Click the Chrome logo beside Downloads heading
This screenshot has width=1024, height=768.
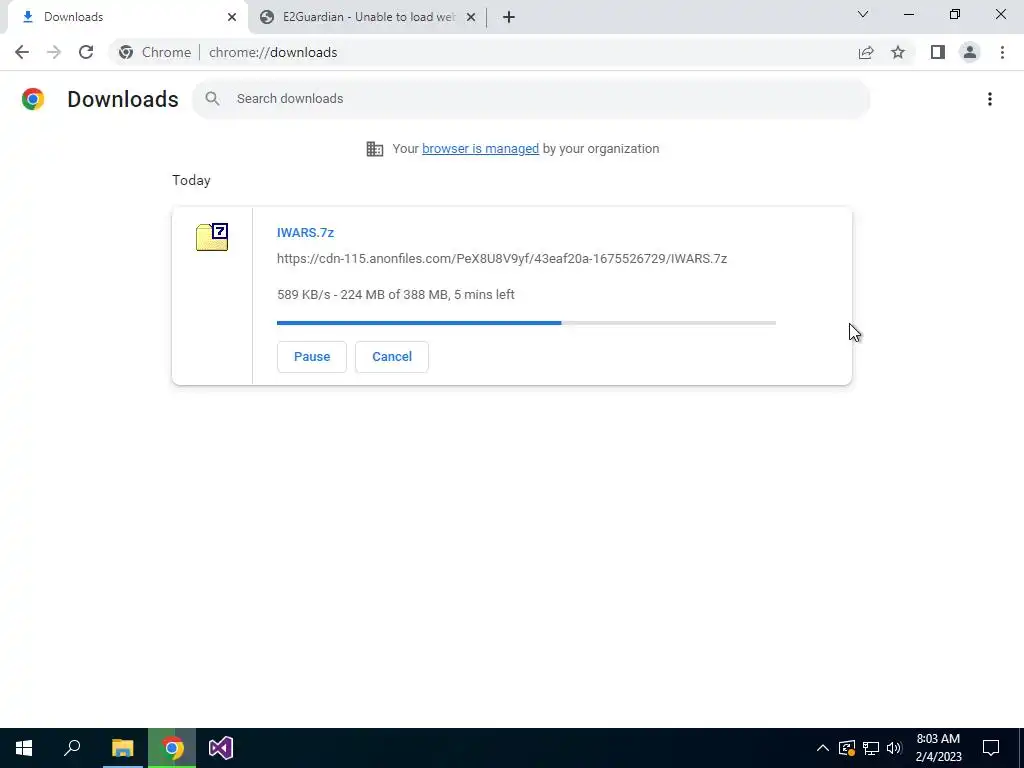tap(33, 99)
